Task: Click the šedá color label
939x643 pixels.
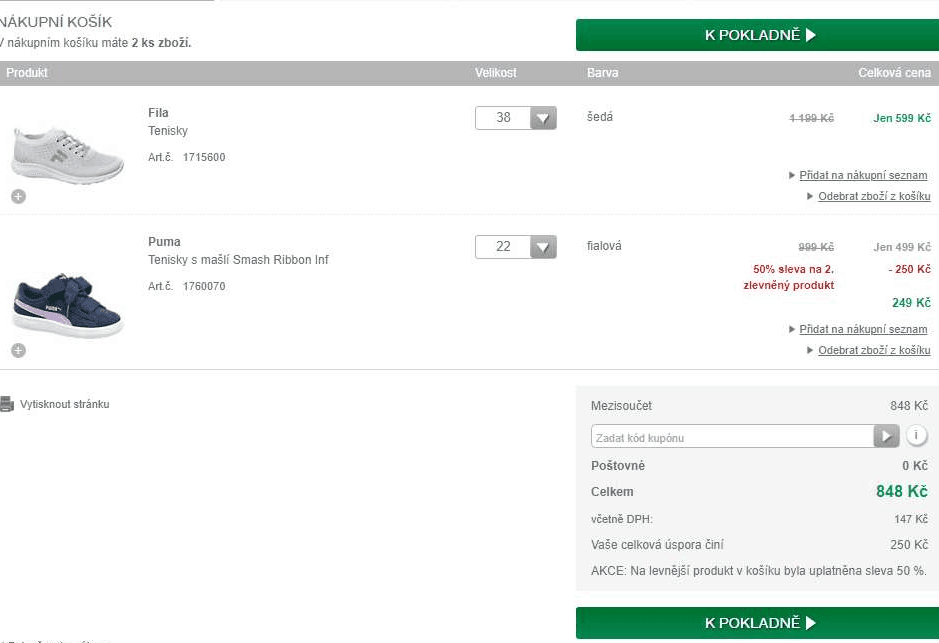Action: [600, 117]
